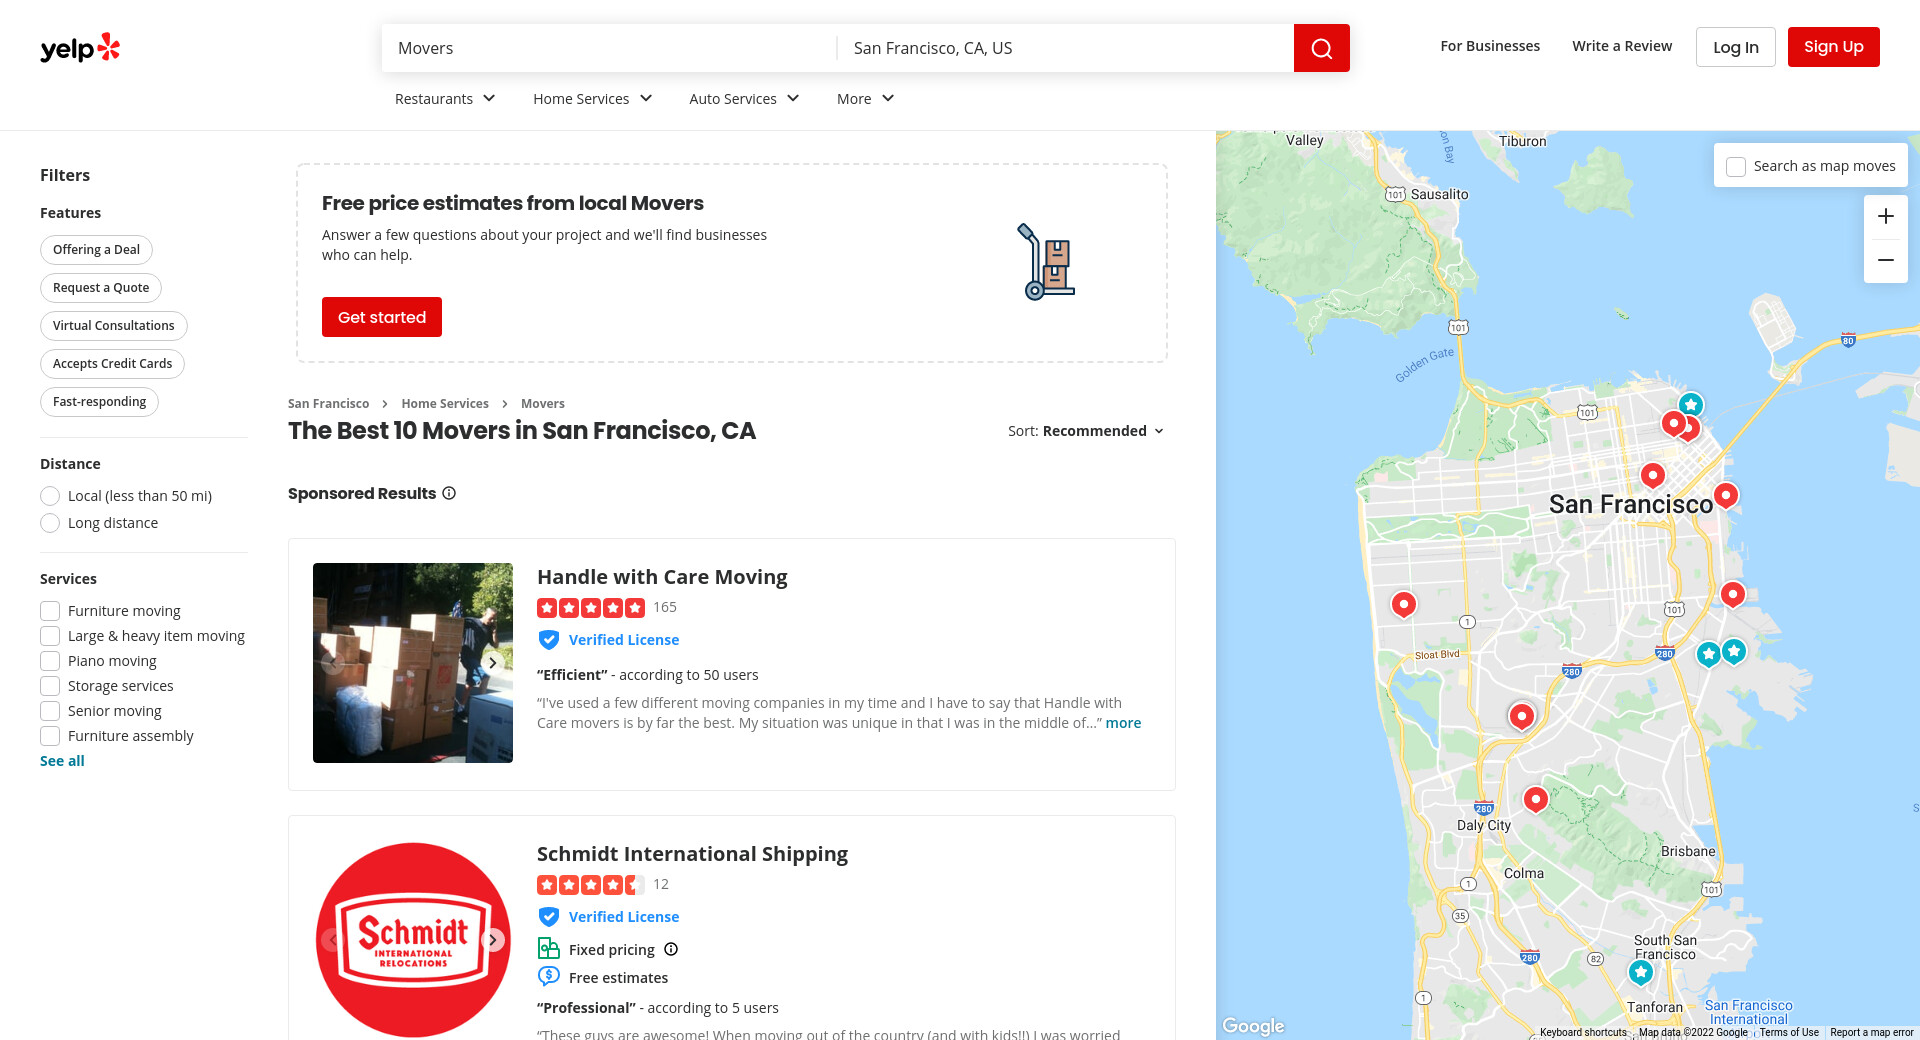Zoom in on the map
Screen dimensions: 1920x1040
pos(1885,217)
